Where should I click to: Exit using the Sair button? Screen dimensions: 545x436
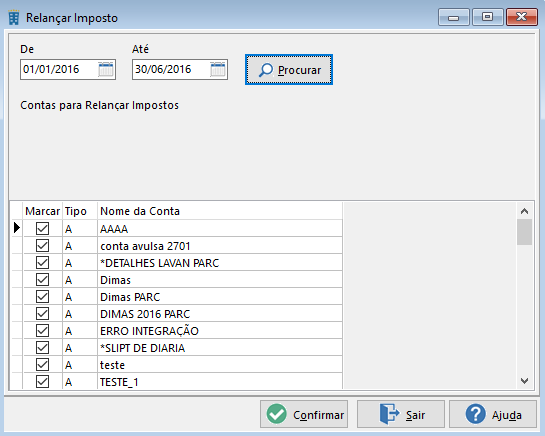(x=401, y=414)
